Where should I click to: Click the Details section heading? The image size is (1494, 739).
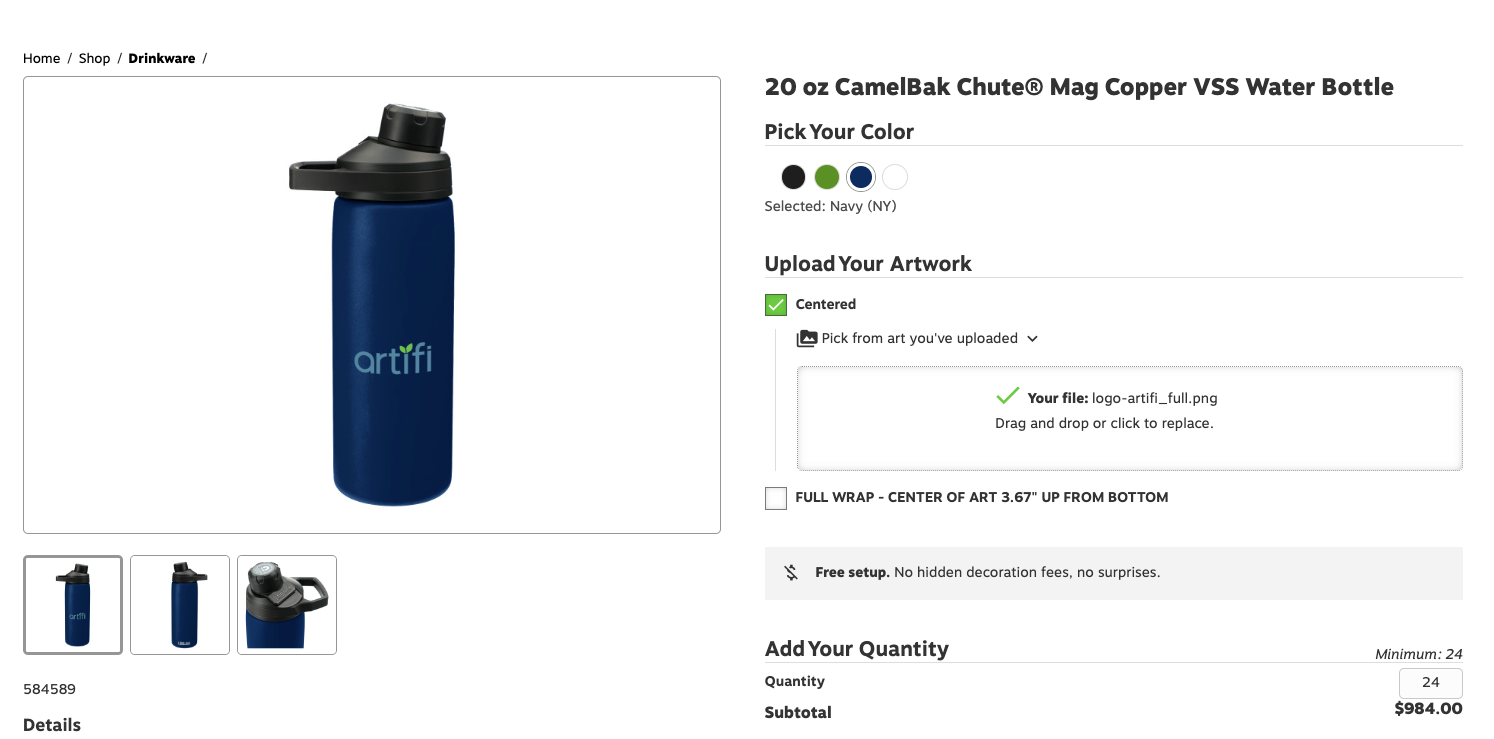(51, 724)
